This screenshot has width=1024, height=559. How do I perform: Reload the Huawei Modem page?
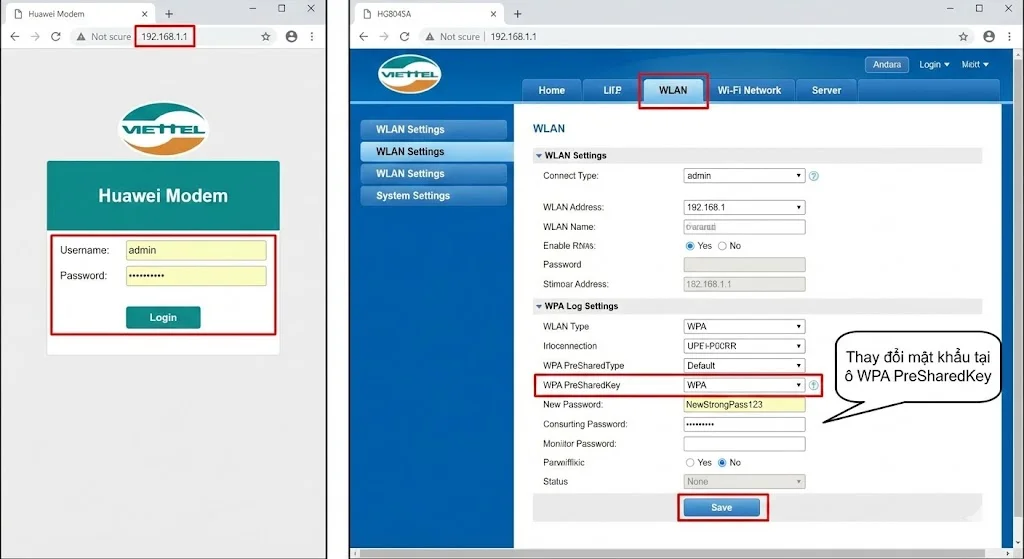pyautogui.click(x=56, y=37)
